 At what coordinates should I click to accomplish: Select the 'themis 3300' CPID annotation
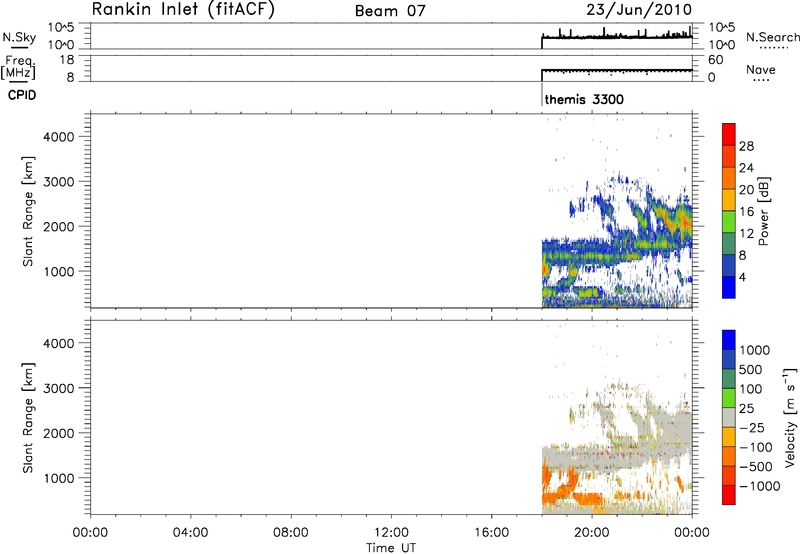(584, 99)
